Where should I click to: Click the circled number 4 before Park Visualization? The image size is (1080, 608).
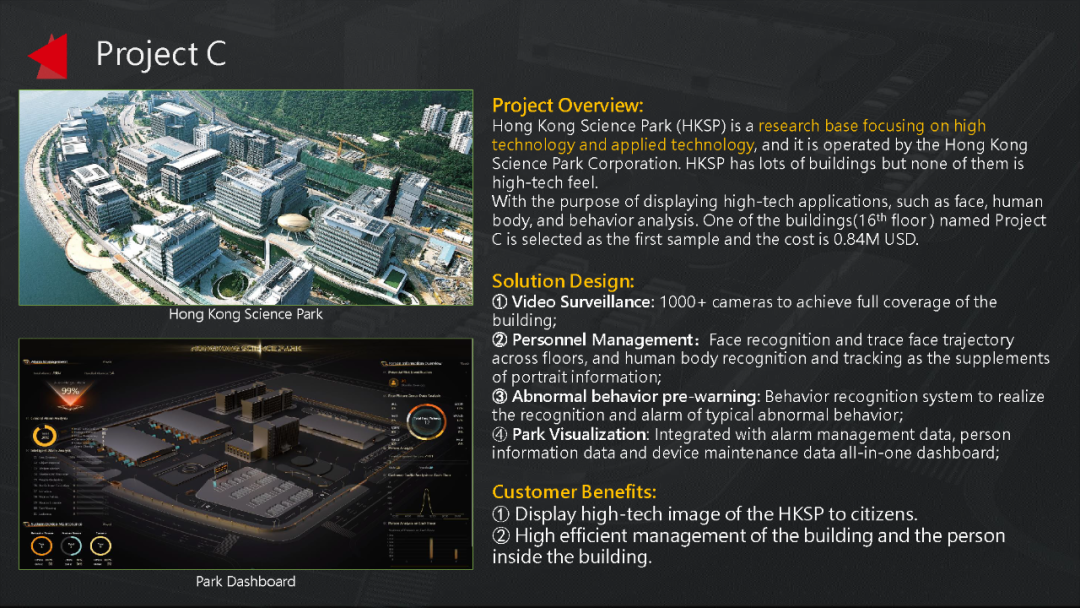(x=500, y=434)
